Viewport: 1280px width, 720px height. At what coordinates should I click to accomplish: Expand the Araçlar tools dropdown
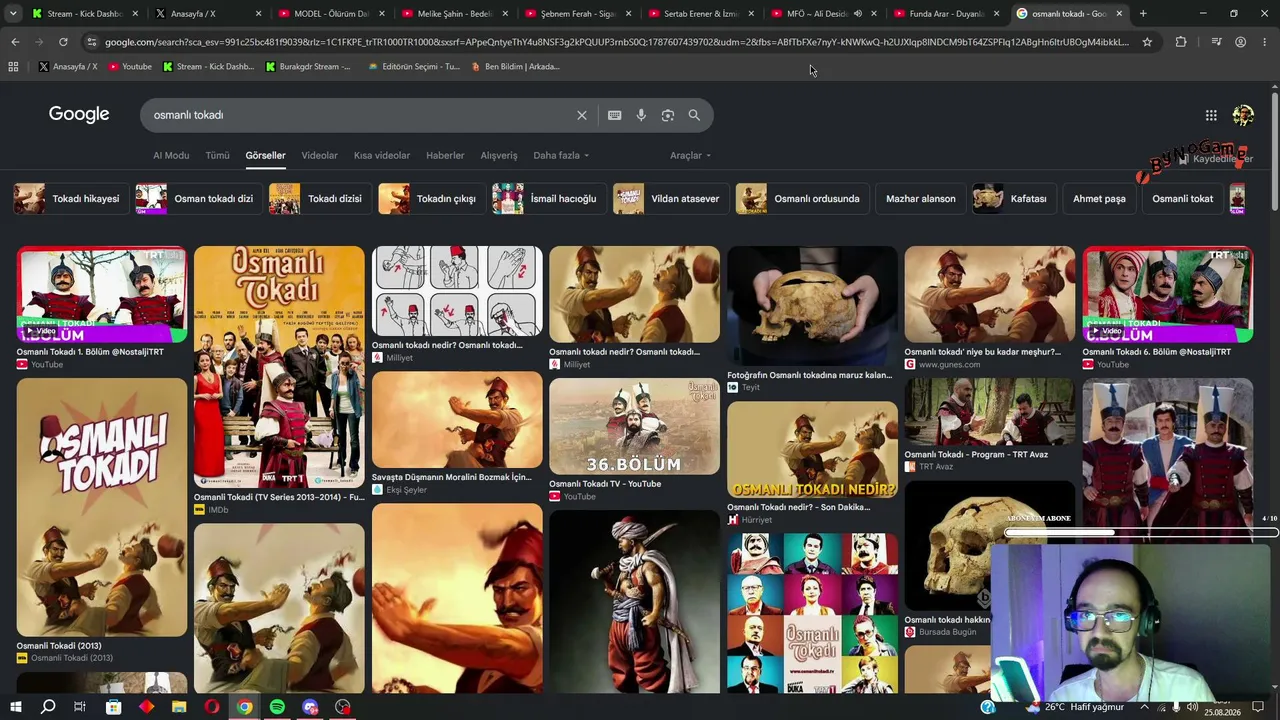[x=691, y=156]
